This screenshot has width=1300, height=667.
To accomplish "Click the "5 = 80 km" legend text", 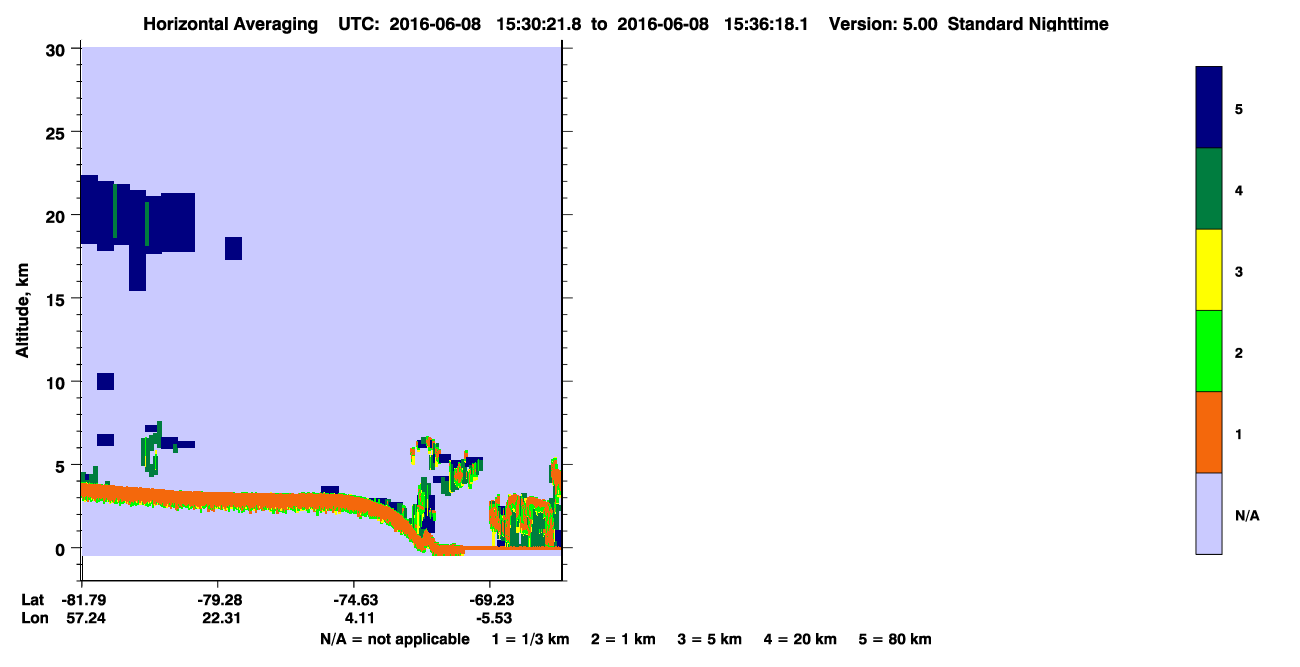I will click(894, 639).
